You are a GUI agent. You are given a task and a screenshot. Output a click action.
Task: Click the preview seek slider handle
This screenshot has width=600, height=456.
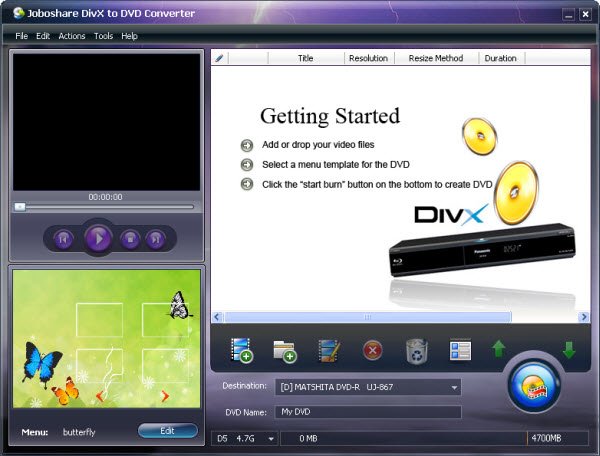pos(20,207)
